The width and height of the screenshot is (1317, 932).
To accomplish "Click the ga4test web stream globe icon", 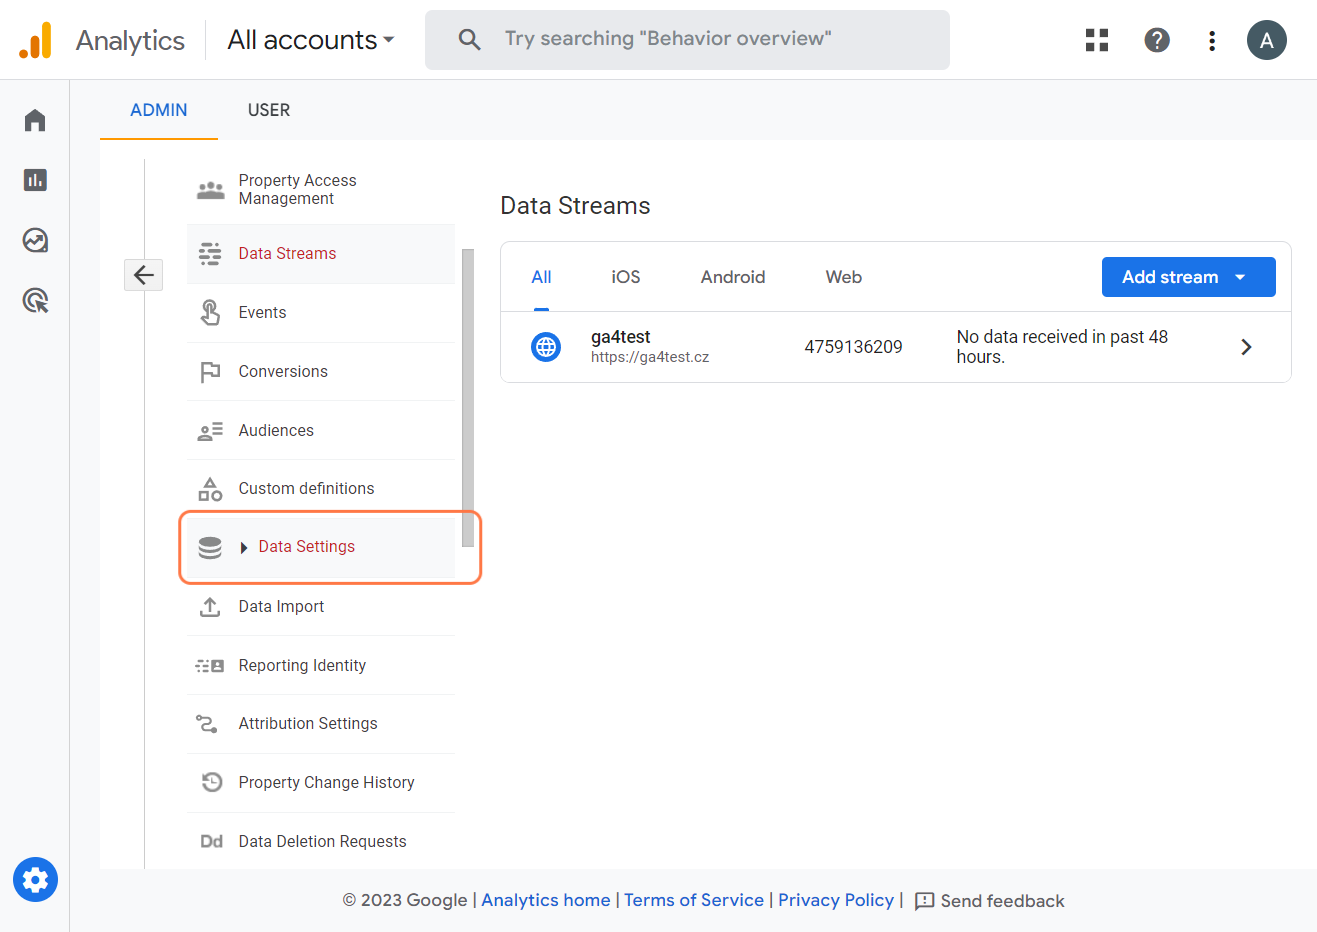I will tap(546, 347).
